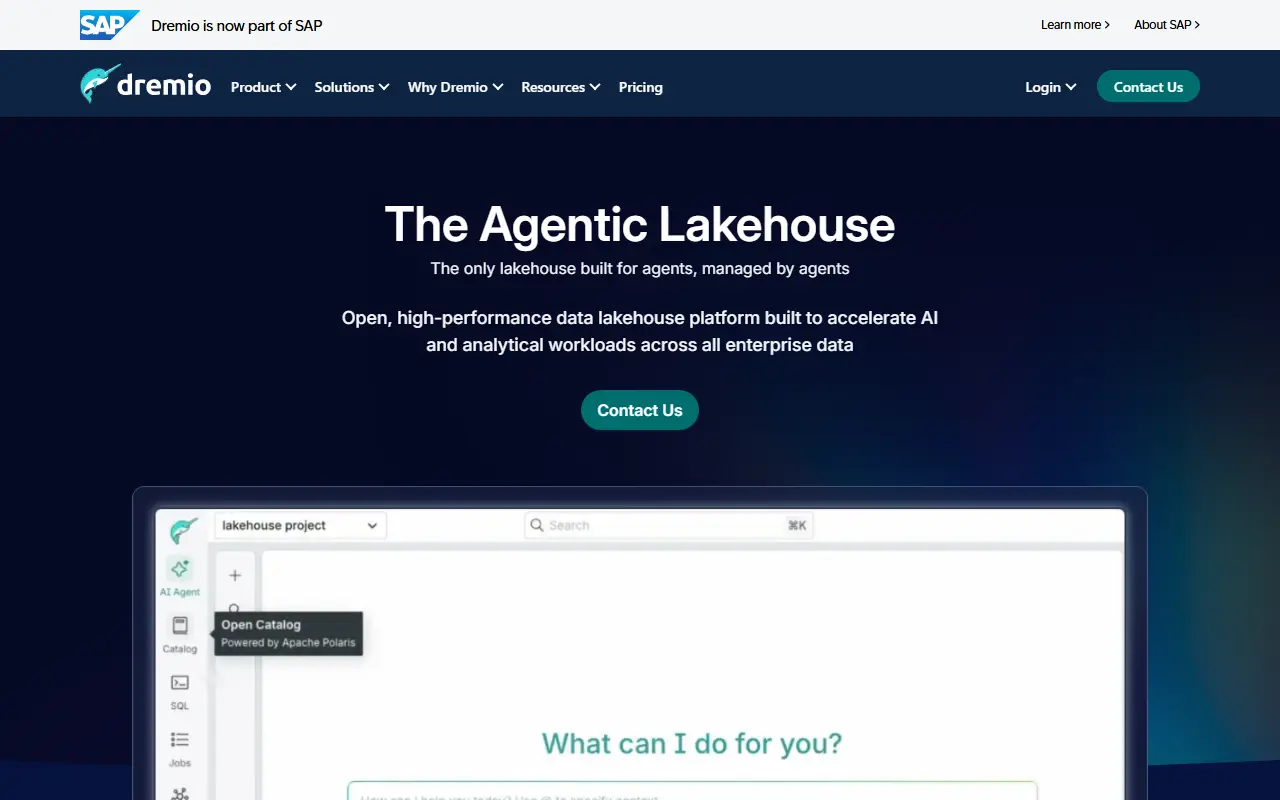Screen dimensions: 1280x800
Task: Click the 'Dremio is now part of SAP' text
Action: [237, 25]
